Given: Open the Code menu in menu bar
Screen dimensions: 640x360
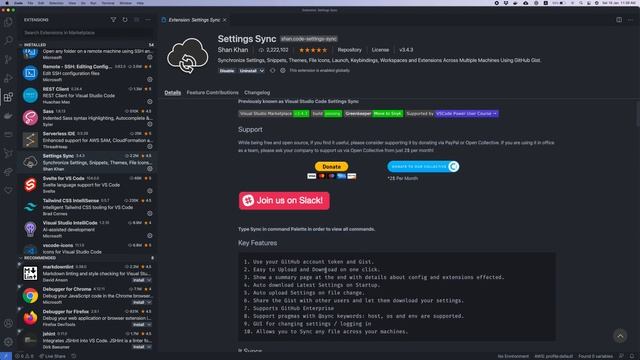Looking at the screenshot, I should pyautogui.click(x=19, y=3).
